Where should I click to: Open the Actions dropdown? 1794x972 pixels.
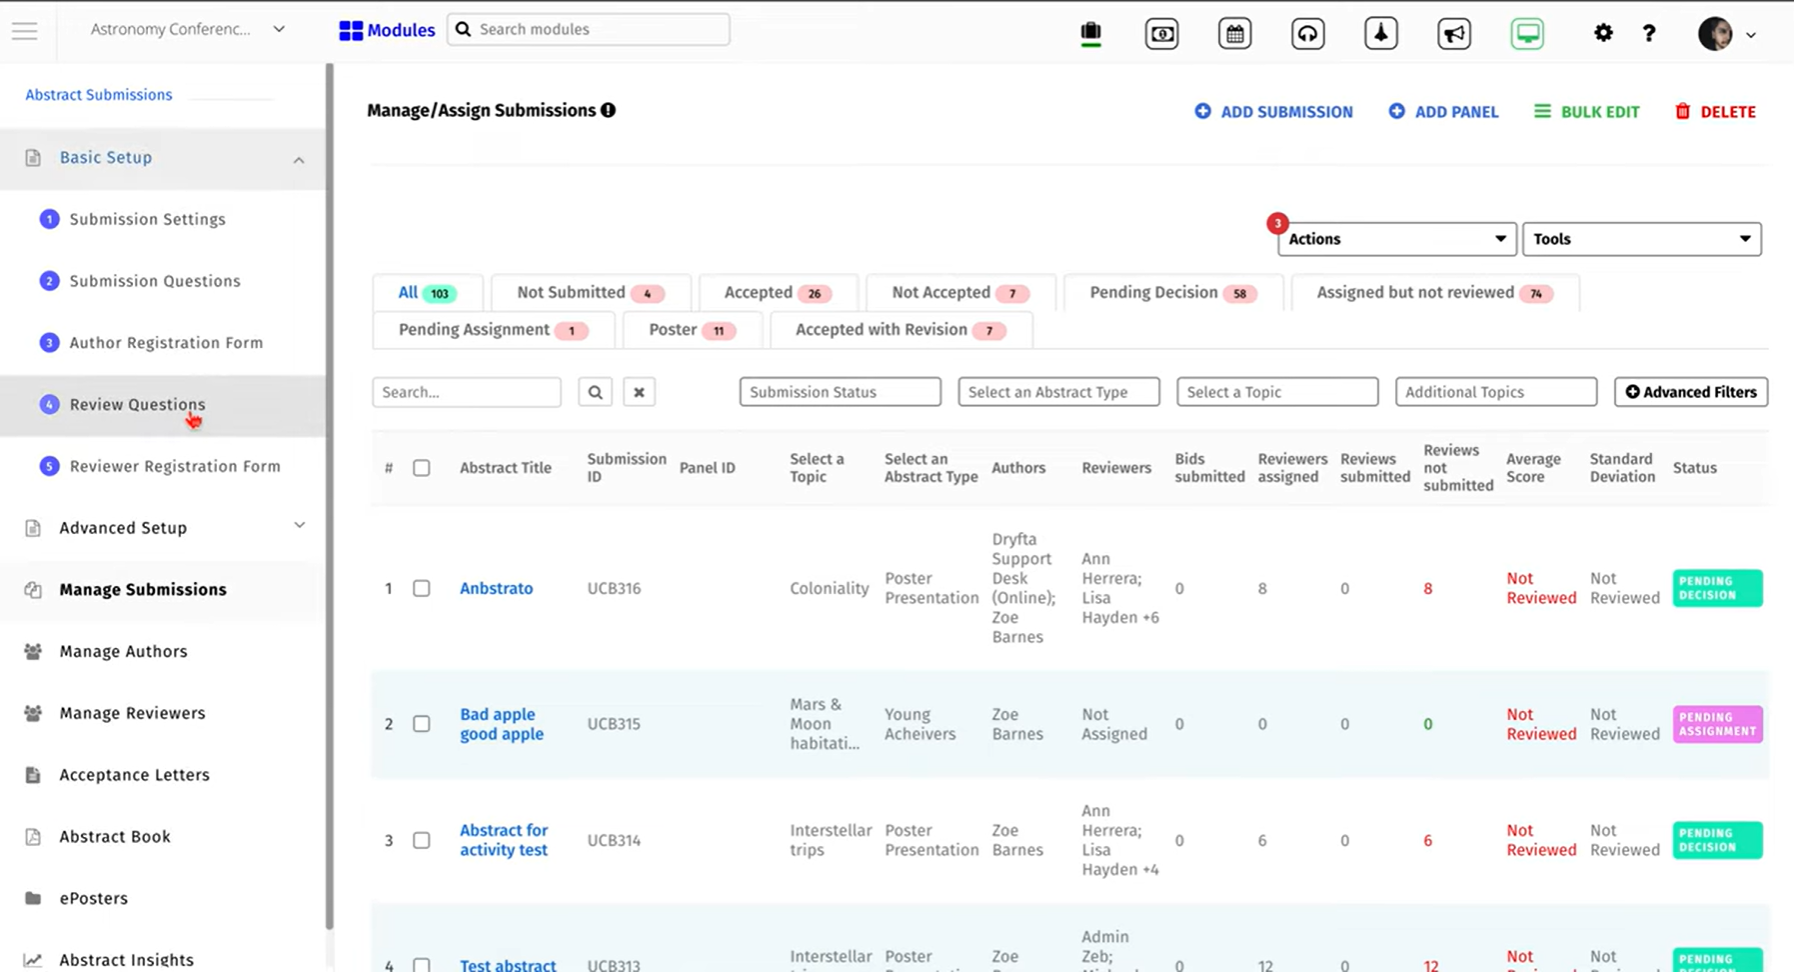[x=1396, y=239]
